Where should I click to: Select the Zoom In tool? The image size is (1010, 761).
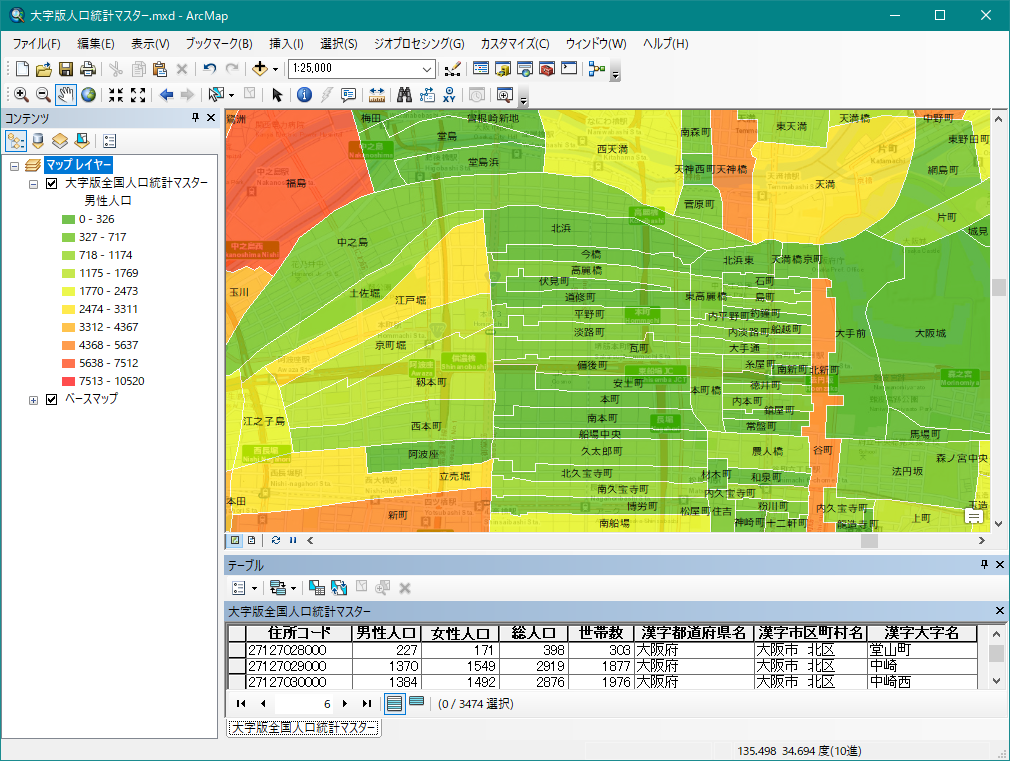21,95
